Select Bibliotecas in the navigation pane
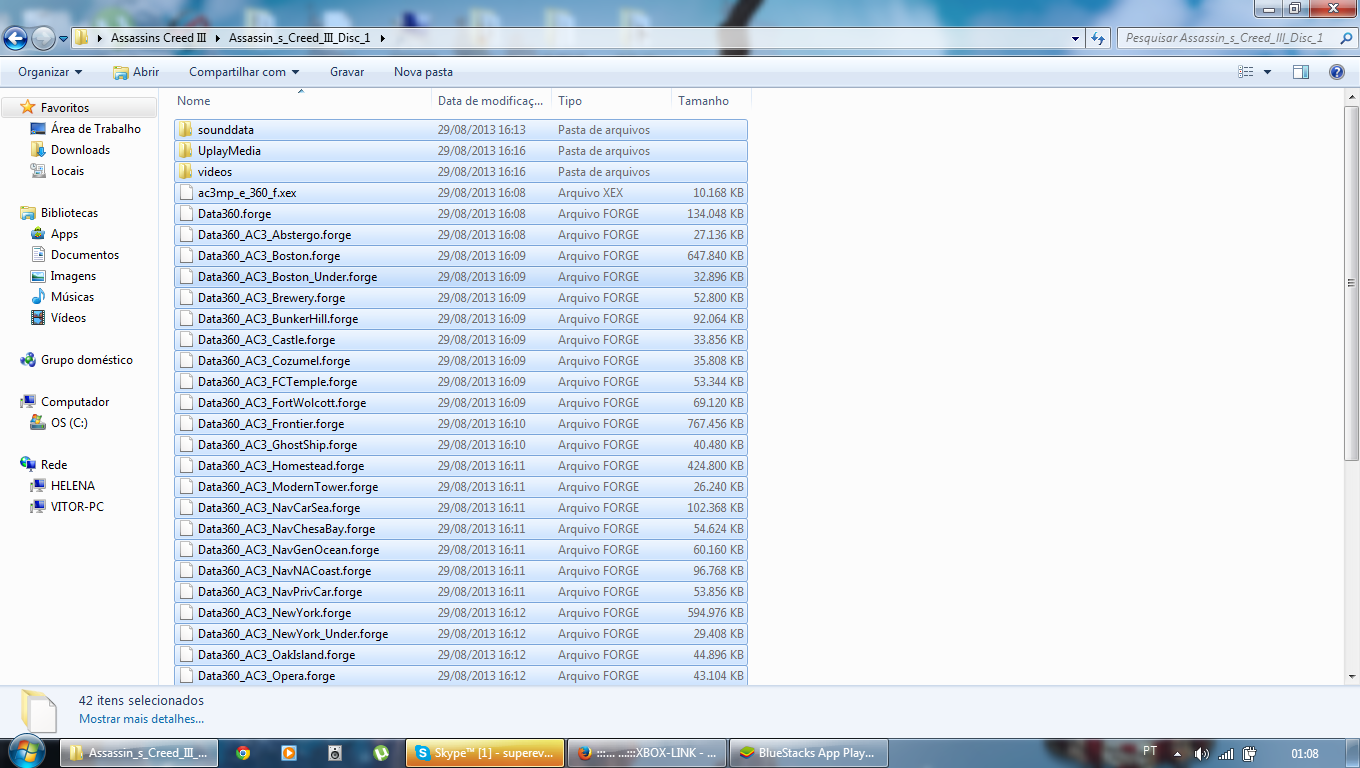The width and height of the screenshot is (1360, 768). click(x=69, y=213)
